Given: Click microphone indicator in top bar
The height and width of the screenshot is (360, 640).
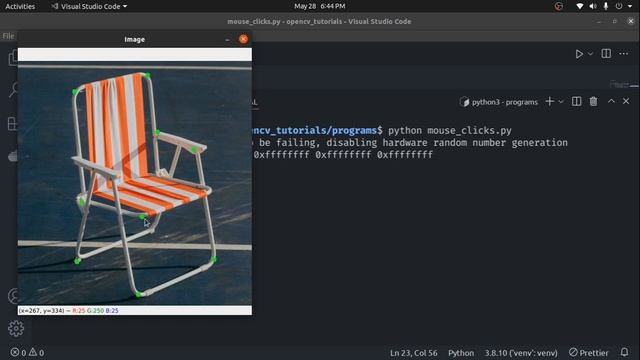Looking at the screenshot, I should pos(606,6).
